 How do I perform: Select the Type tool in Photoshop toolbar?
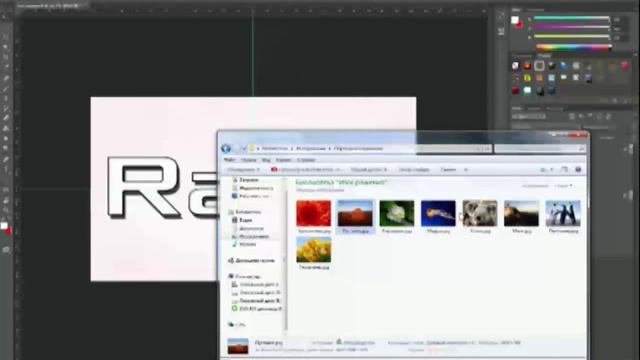(x=6, y=168)
